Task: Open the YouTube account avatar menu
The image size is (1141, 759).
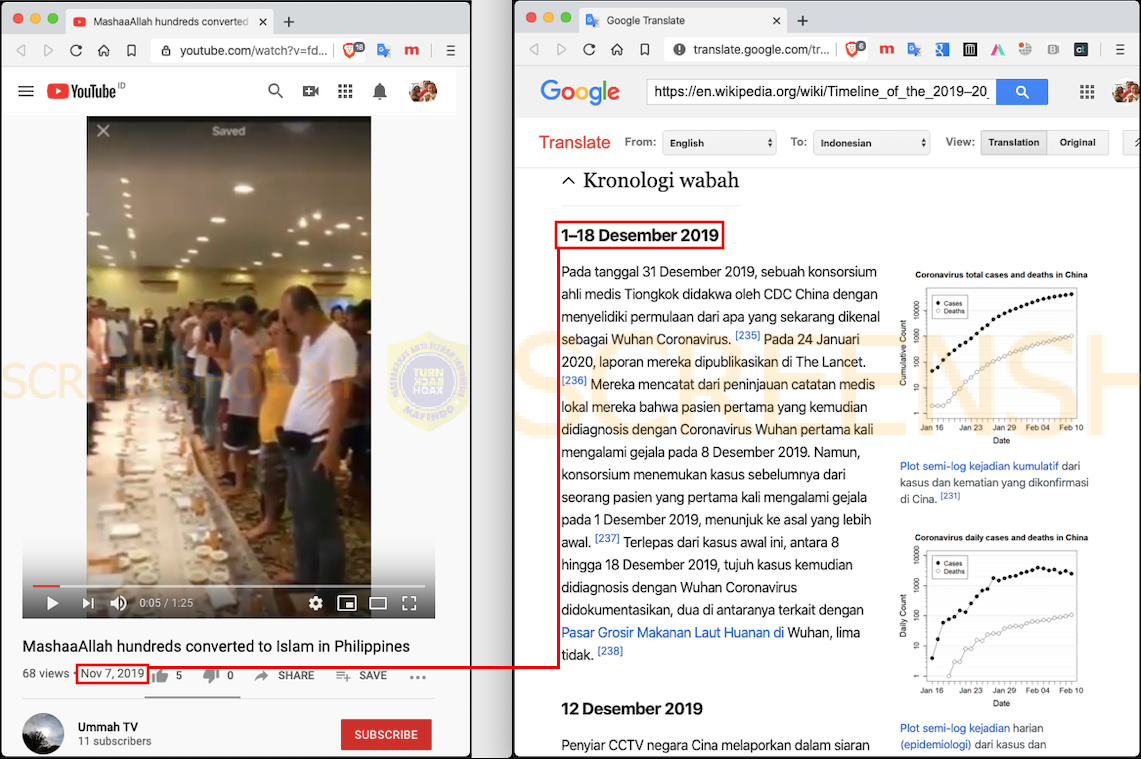Action: tap(424, 91)
